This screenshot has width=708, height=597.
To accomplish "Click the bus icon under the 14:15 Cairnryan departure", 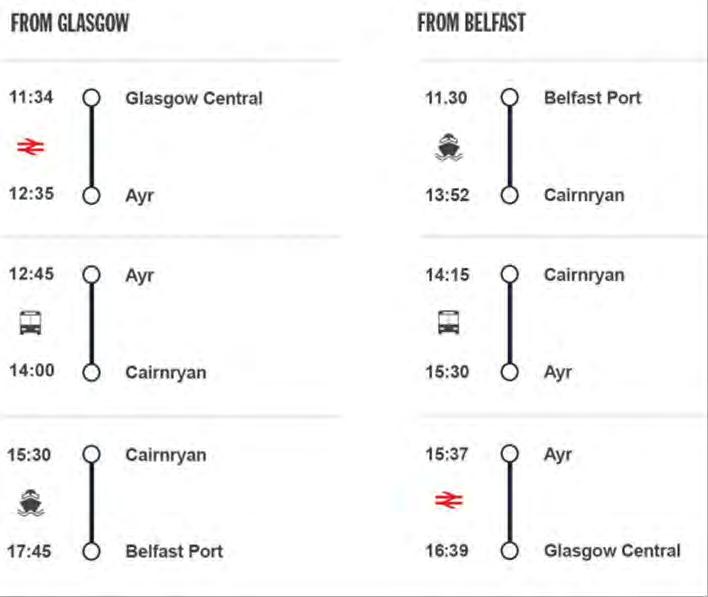I will click(x=449, y=322).
